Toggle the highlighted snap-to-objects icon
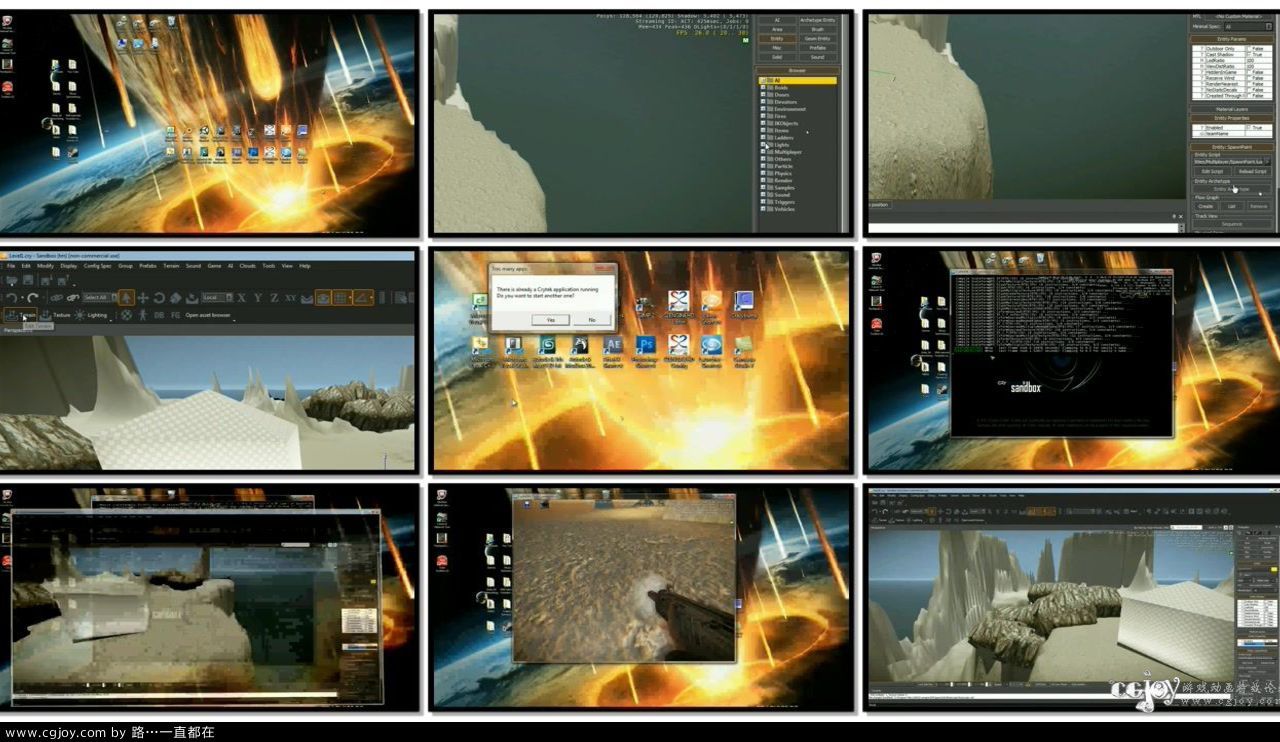Screen dimensions: 1280x742 tap(323, 298)
